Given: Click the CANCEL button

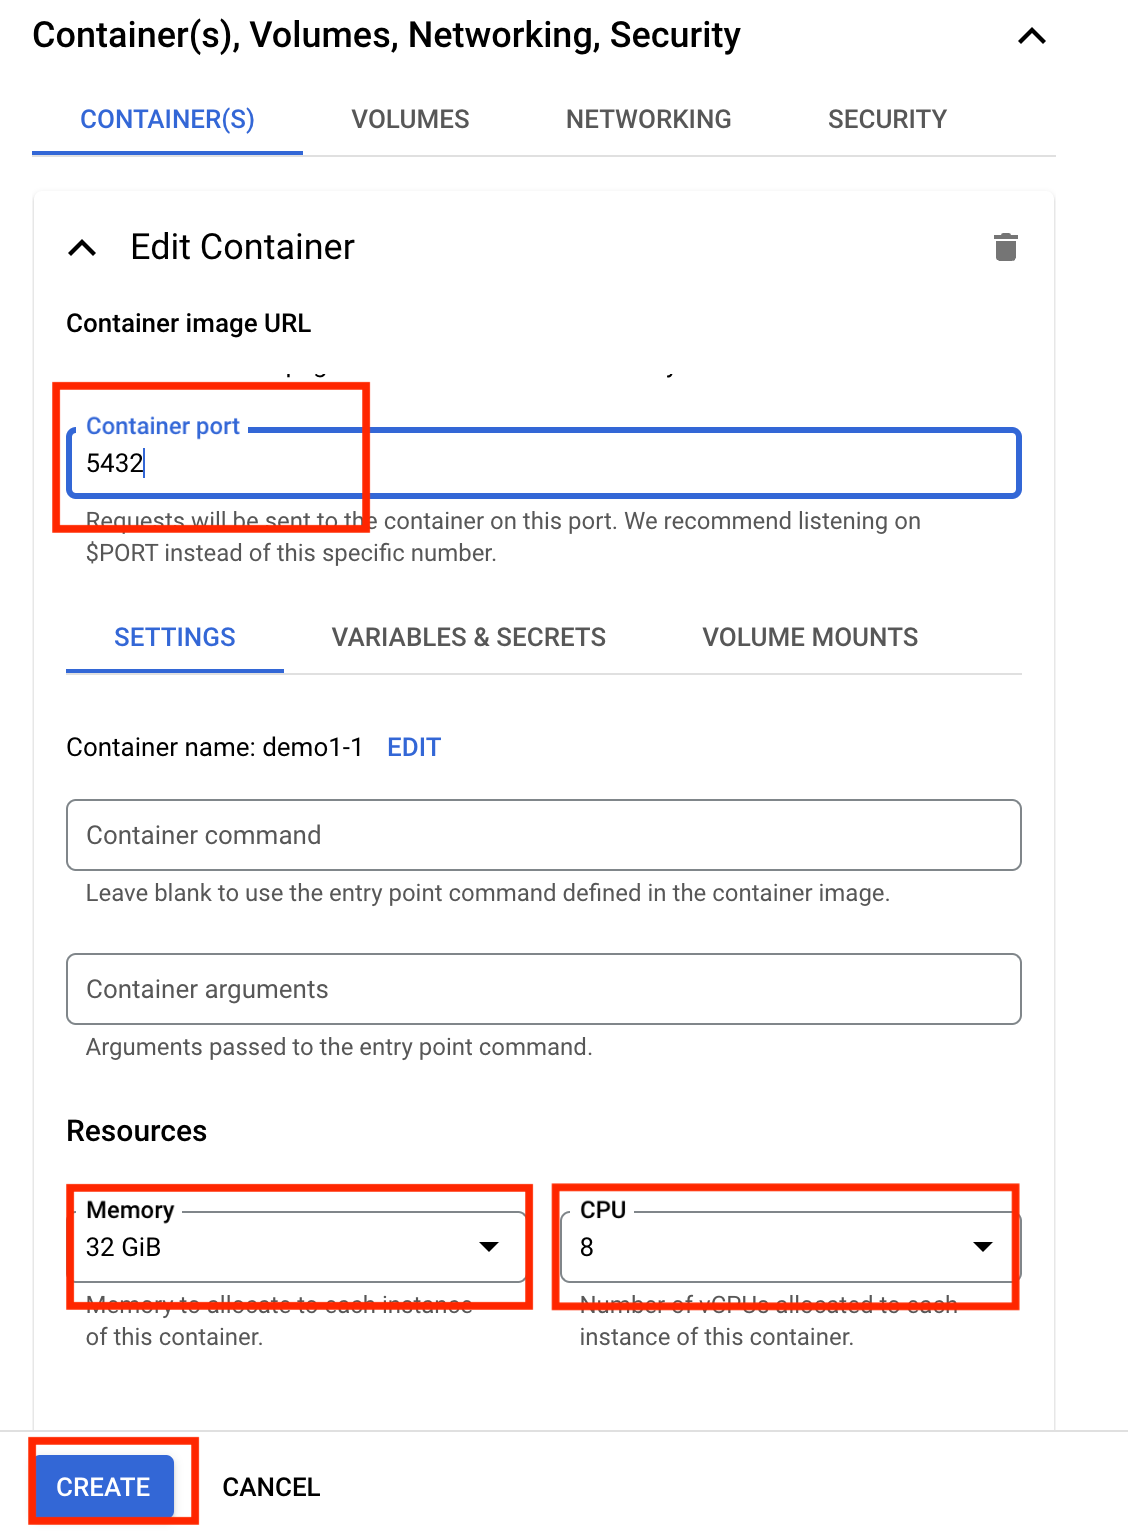Looking at the screenshot, I should tap(271, 1487).
